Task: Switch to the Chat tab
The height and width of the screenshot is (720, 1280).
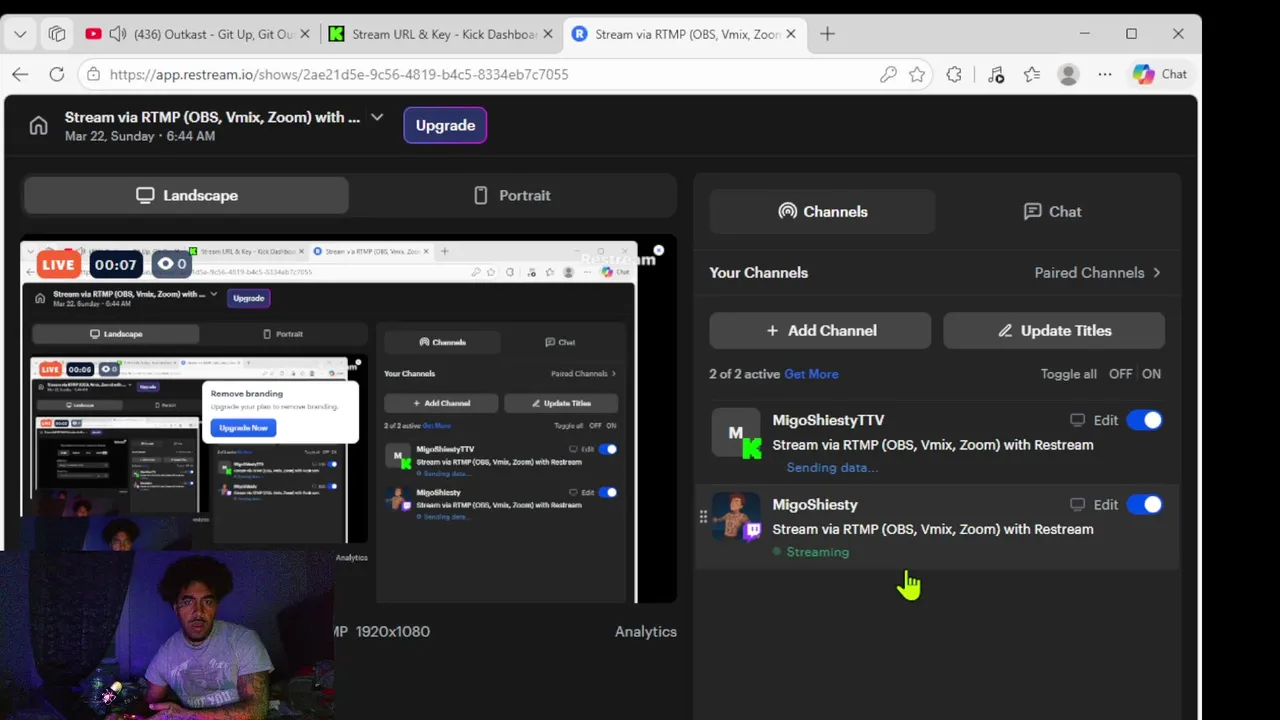Action: (1052, 211)
